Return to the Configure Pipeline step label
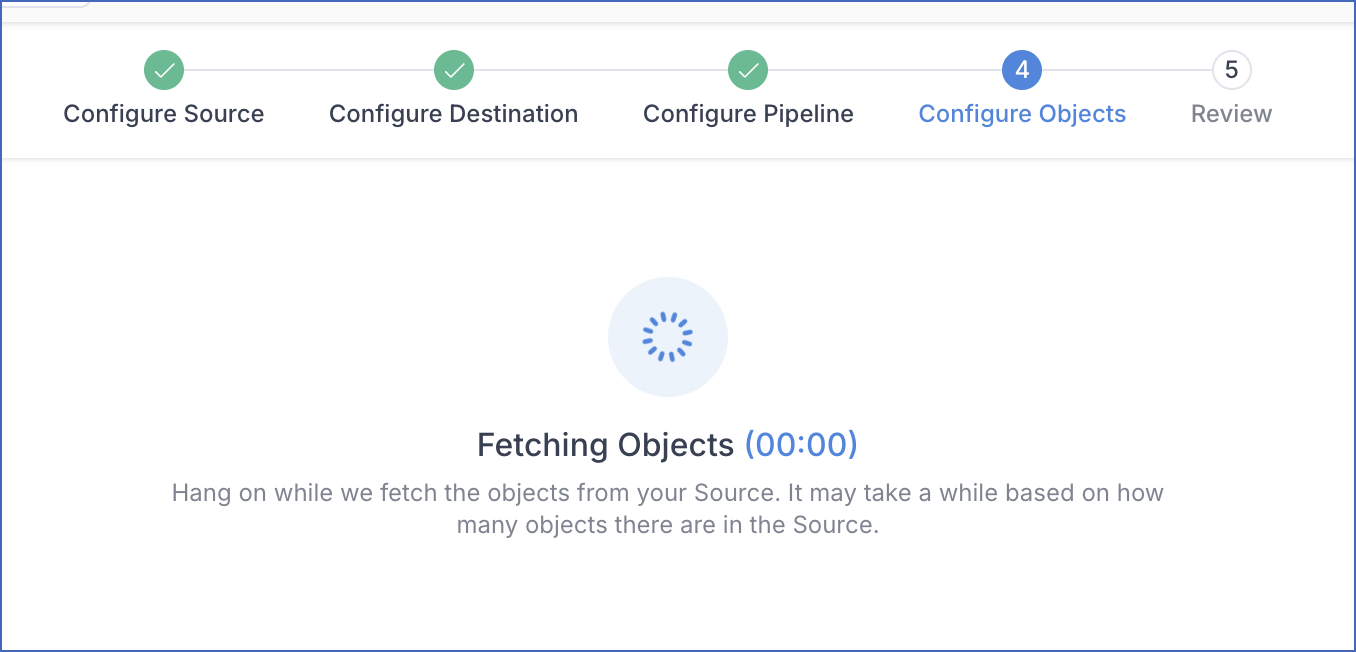This screenshot has width=1356, height=652. point(748,114)
